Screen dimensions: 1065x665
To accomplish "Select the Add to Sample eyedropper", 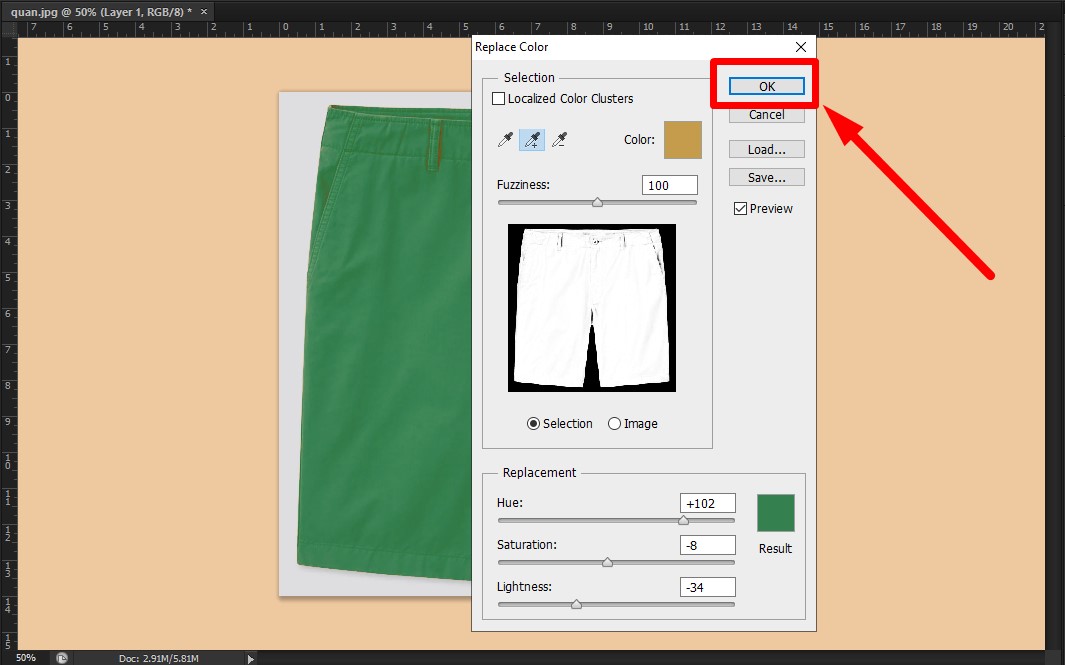I will coord(532,139).
